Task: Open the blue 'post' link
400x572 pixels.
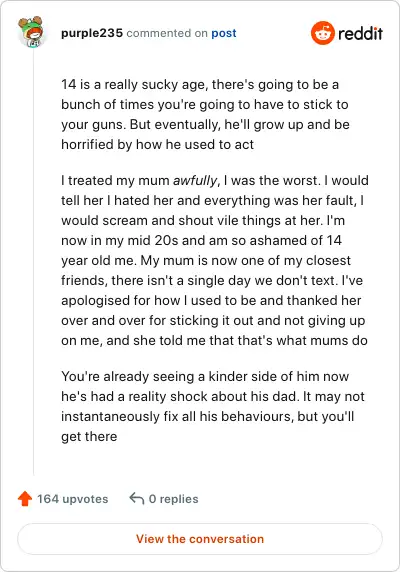Action: (224, 33)
